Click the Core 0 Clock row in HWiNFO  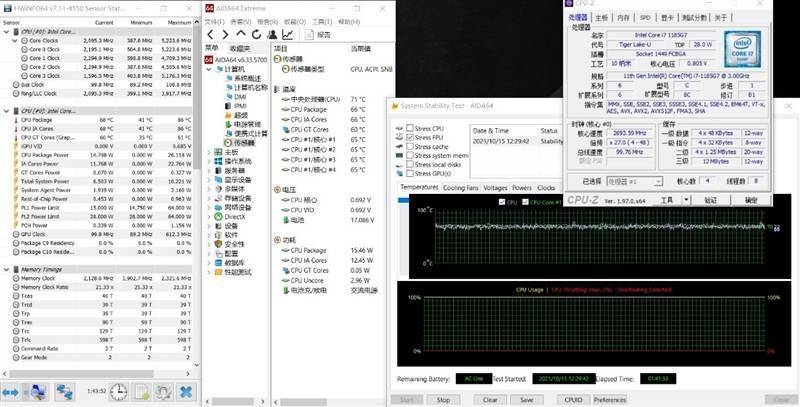click(x=96, y=49)
